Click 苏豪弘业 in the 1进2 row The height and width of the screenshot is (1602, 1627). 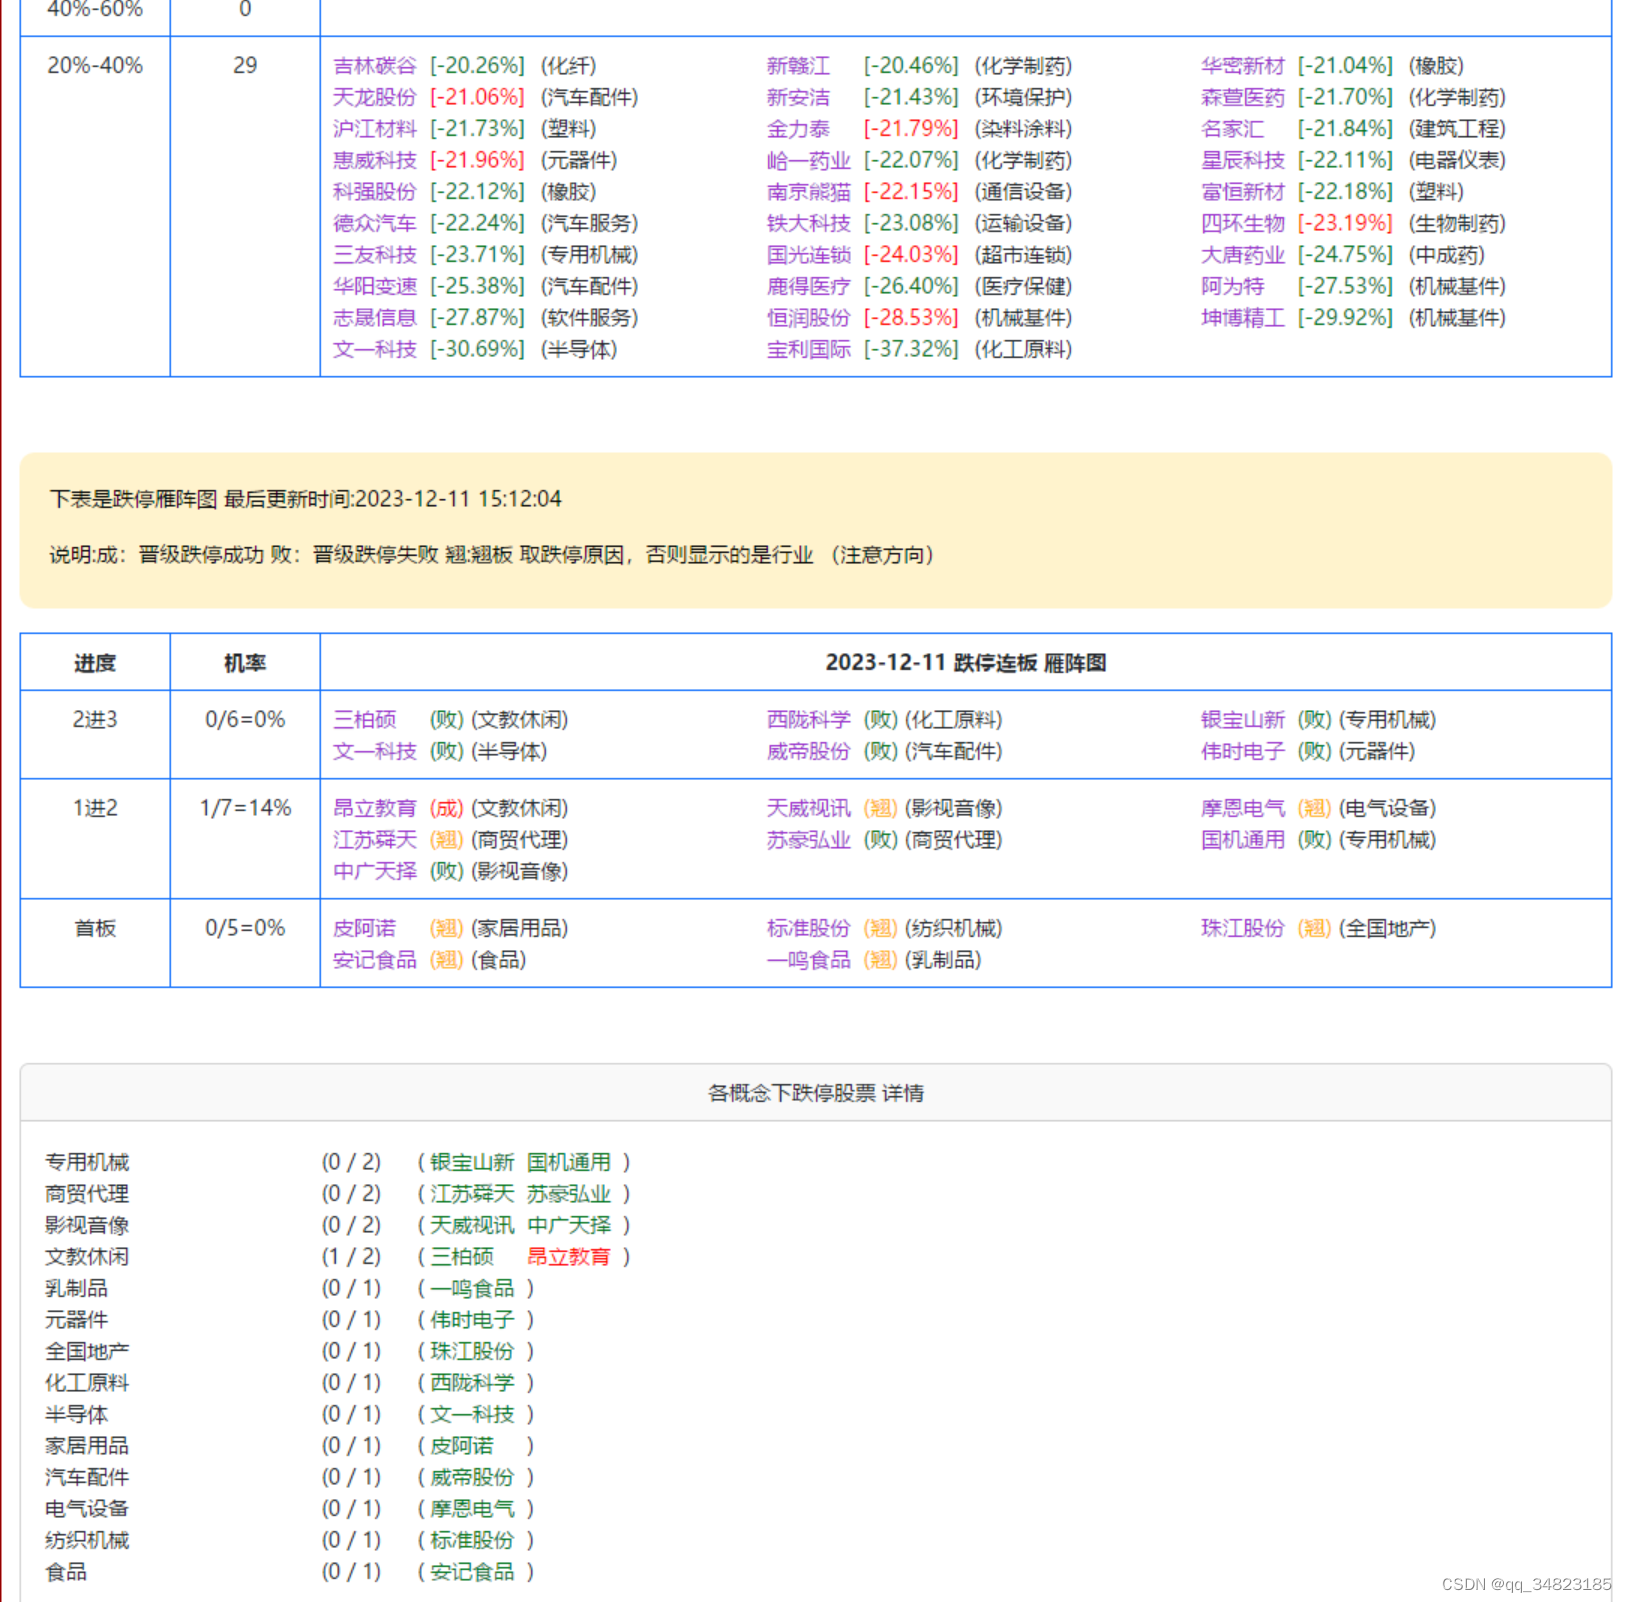click(808, 840)
